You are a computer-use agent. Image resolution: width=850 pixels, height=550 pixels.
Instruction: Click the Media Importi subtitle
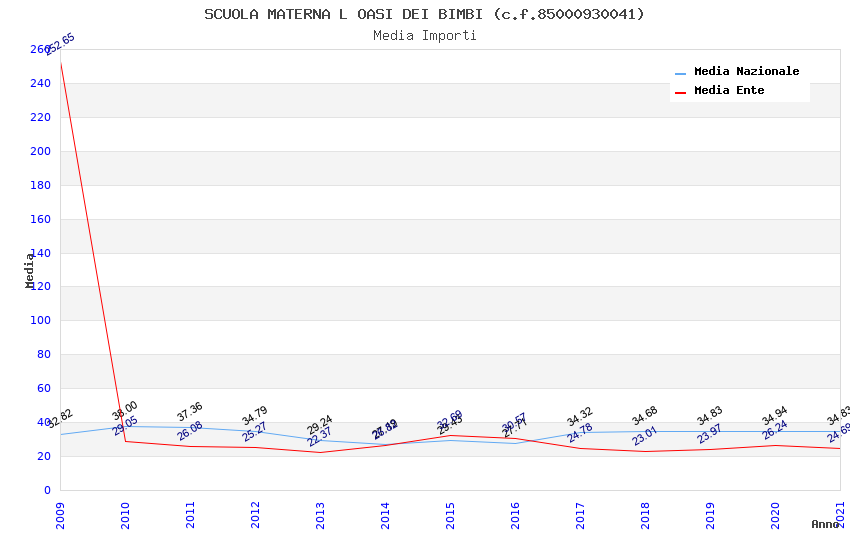coord(424,36)
